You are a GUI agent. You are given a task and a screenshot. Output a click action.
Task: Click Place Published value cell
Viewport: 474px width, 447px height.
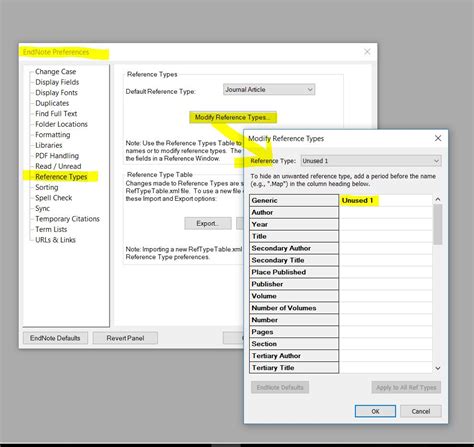tap(386, 272)
